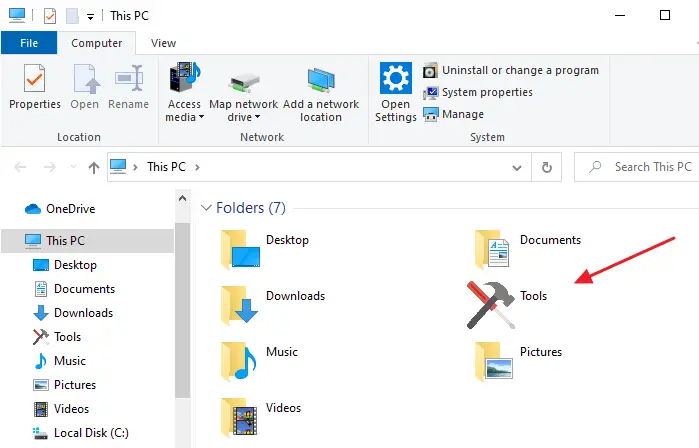Open the Quick Access Toolbar customize dropdown
Screen dimensions: 699x448
point(90,17)
